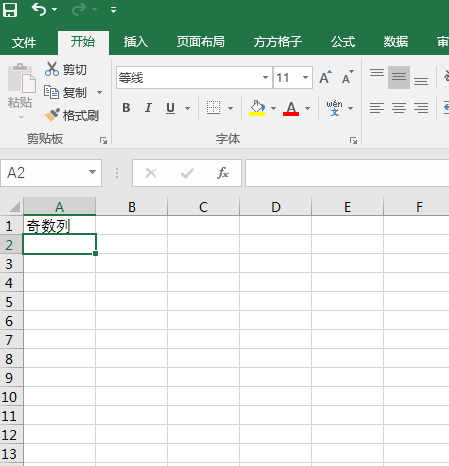Screen dimensions: 449x466
Task: Select column B header
Action: [x=132, y=207]
